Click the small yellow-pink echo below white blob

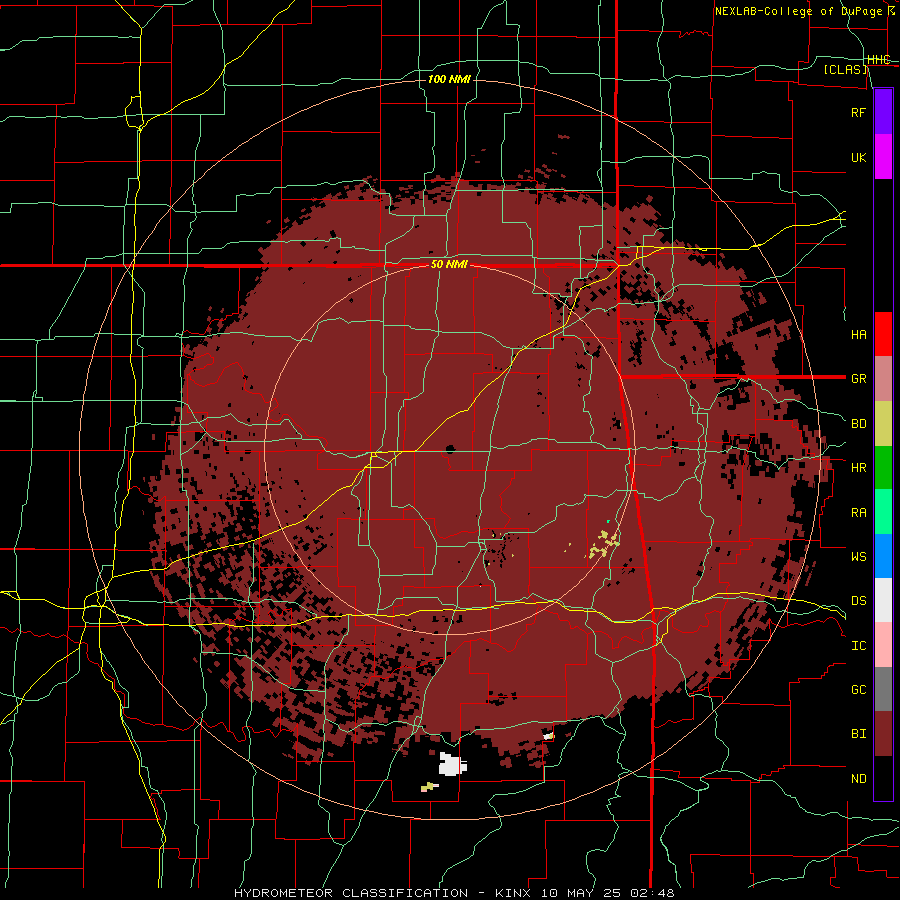pyautogui.click(x=429, y=786)
